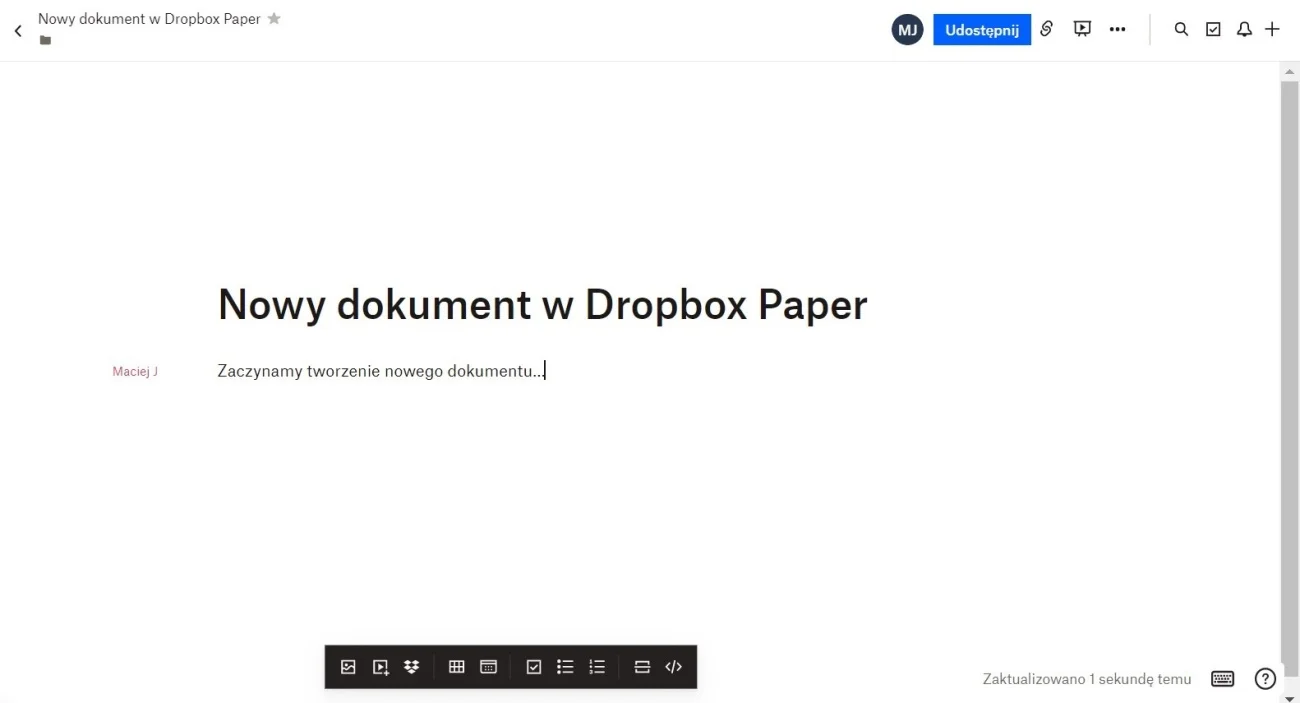1300x703 pixels.
Task: Open the three-dot more options menu
Action: [x=1118, y=30]
